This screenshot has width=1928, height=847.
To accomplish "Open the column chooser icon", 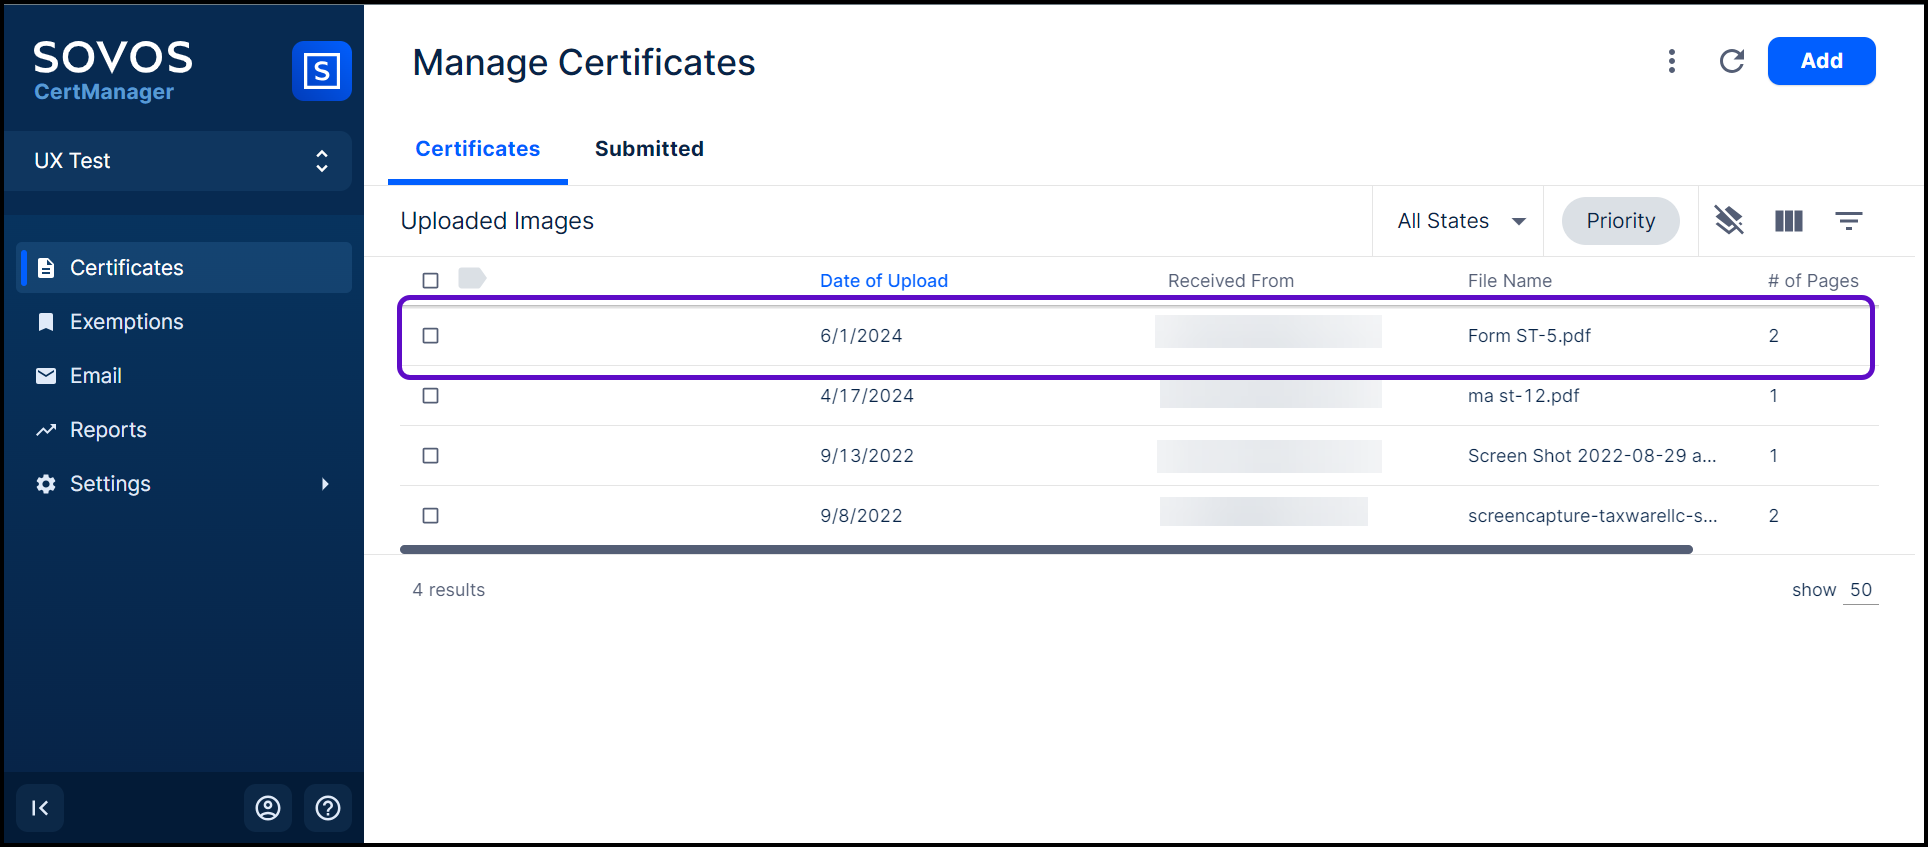I will 1788,221.
